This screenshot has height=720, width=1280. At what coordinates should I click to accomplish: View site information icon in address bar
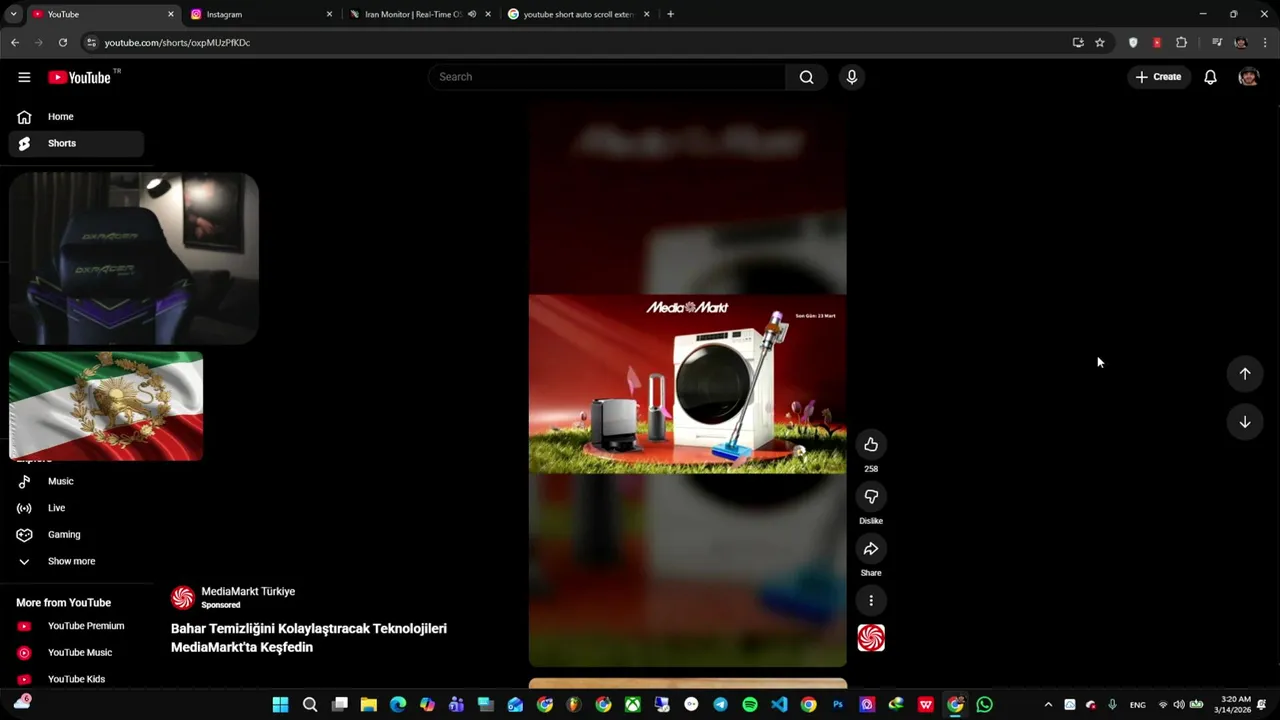pos(91,43)
